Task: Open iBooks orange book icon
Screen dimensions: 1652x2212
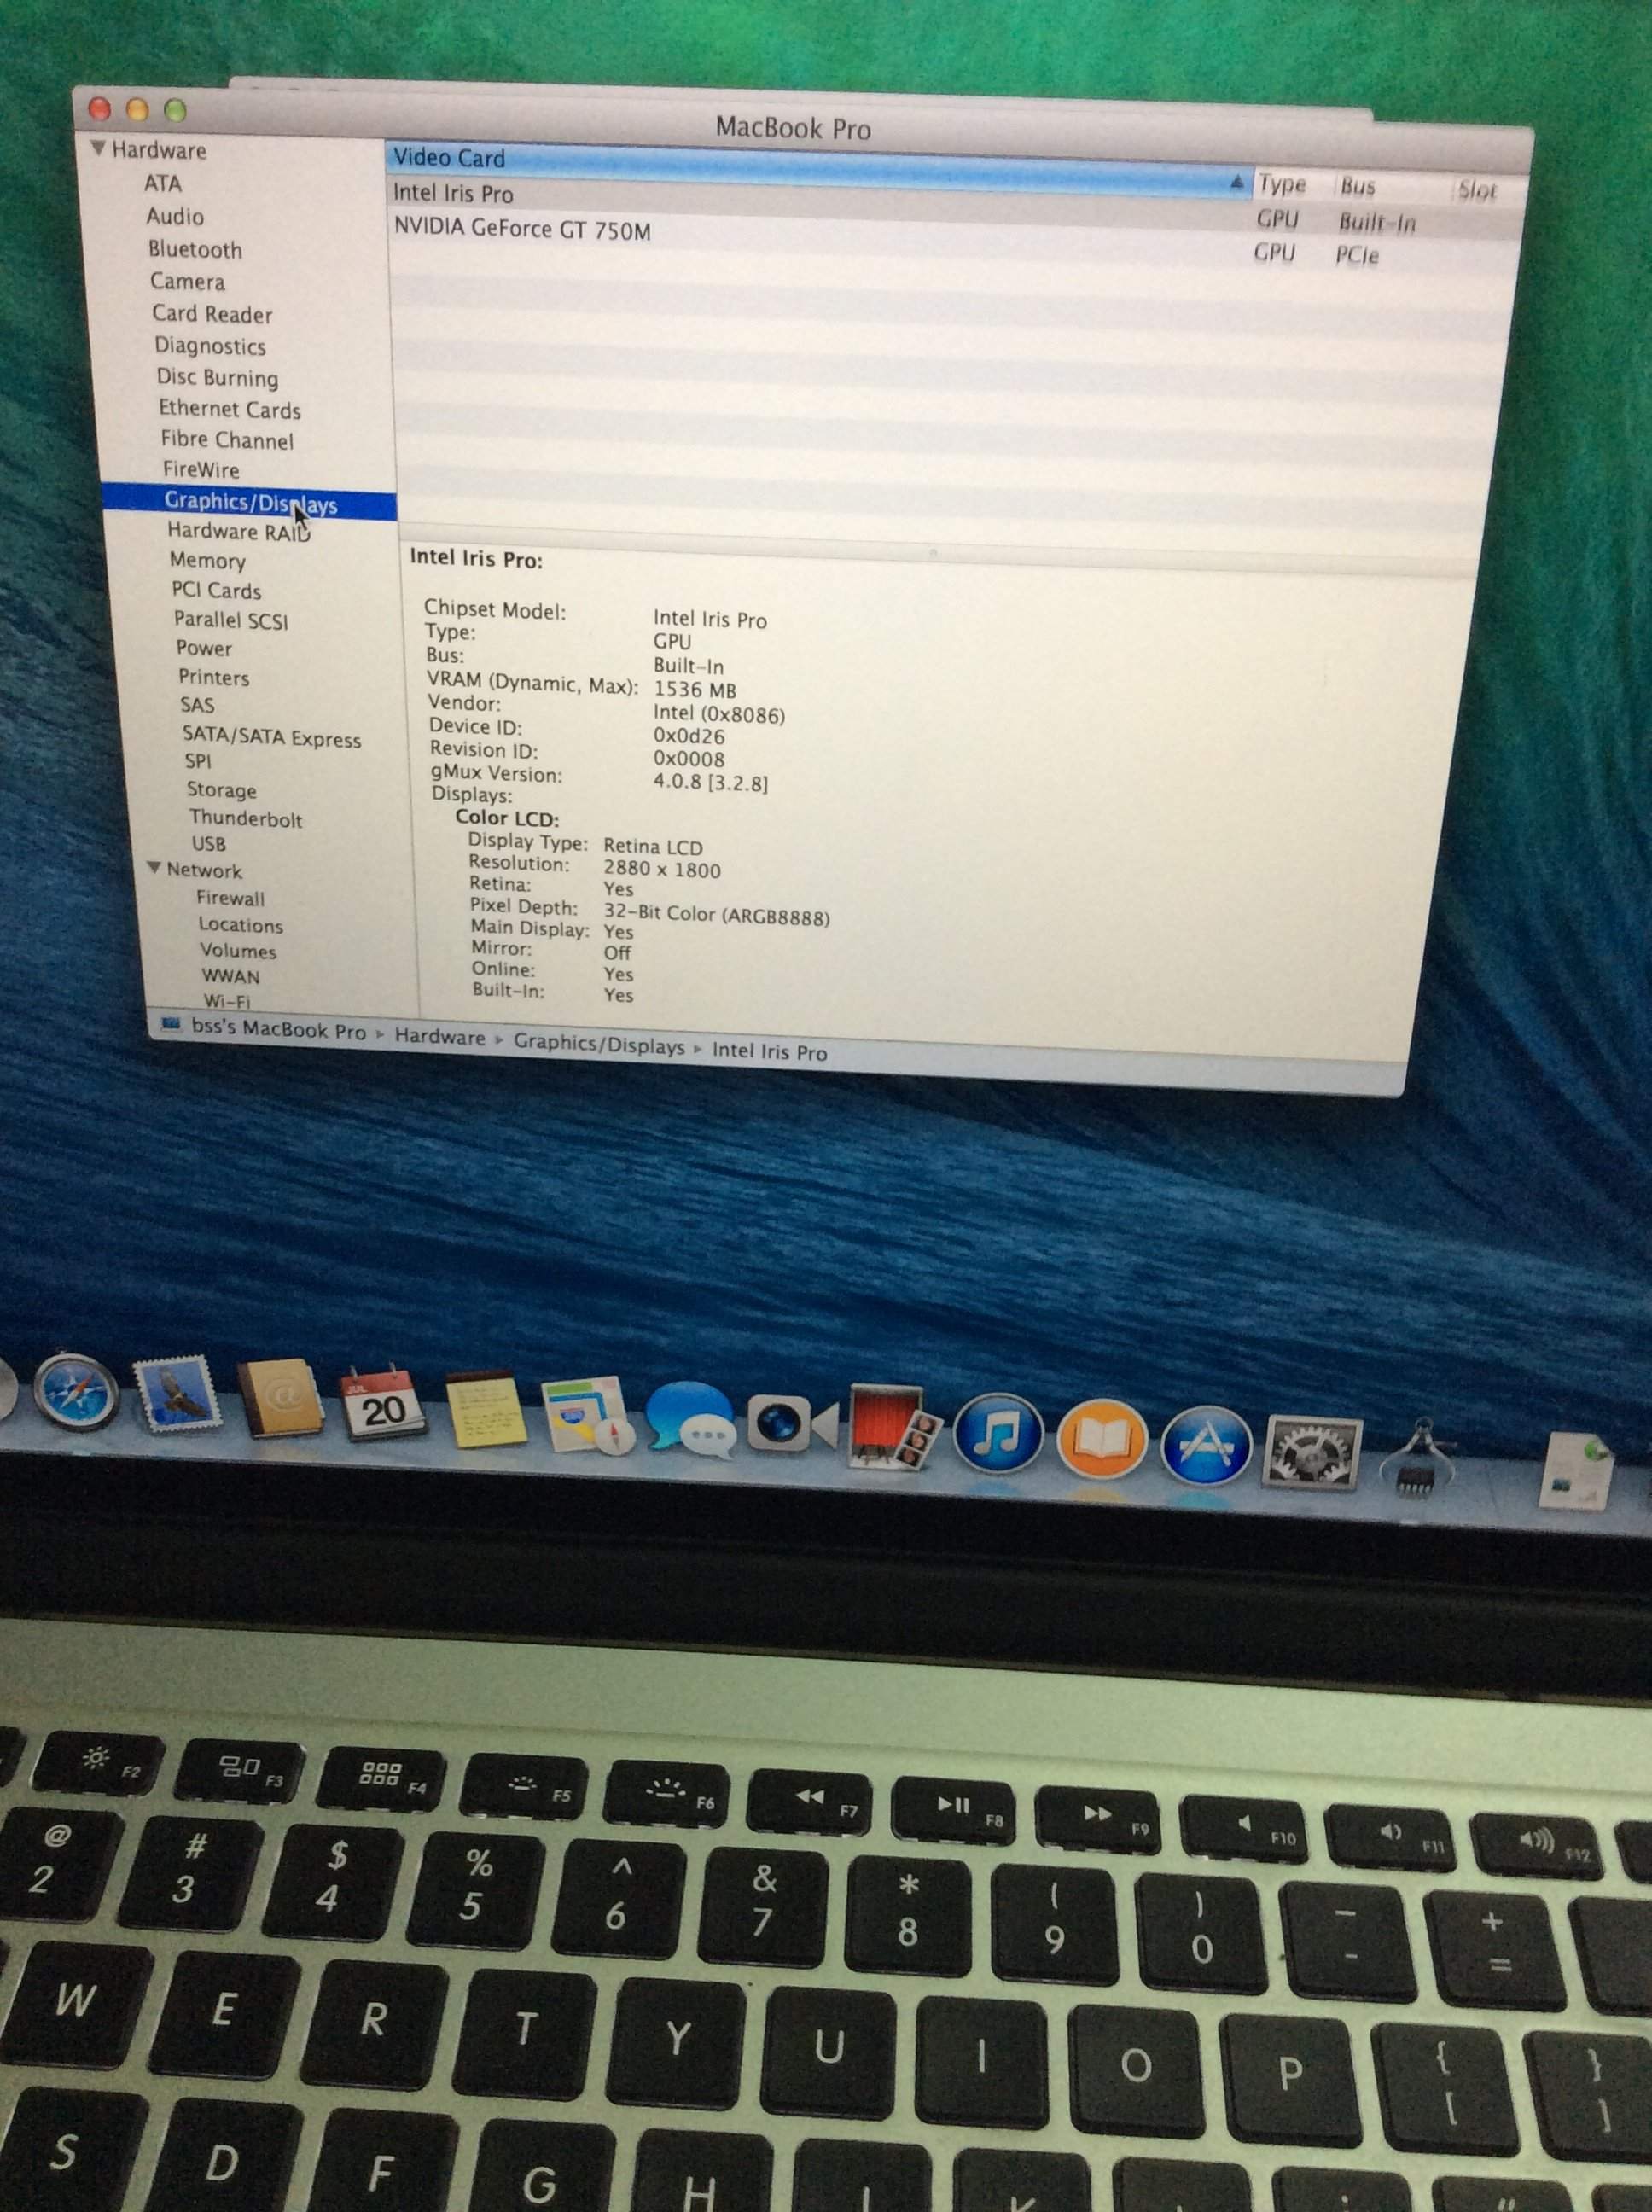Action: [x=1101, y=1440]
